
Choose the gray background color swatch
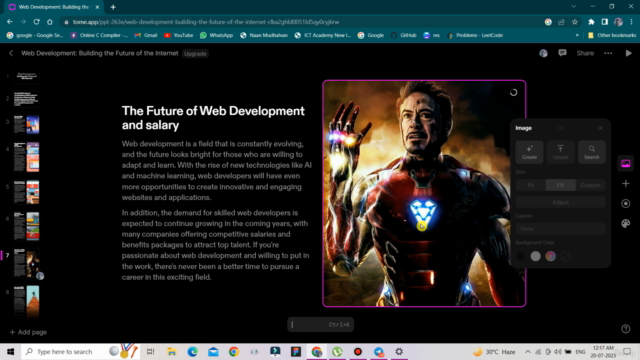(x=536, y=256)
